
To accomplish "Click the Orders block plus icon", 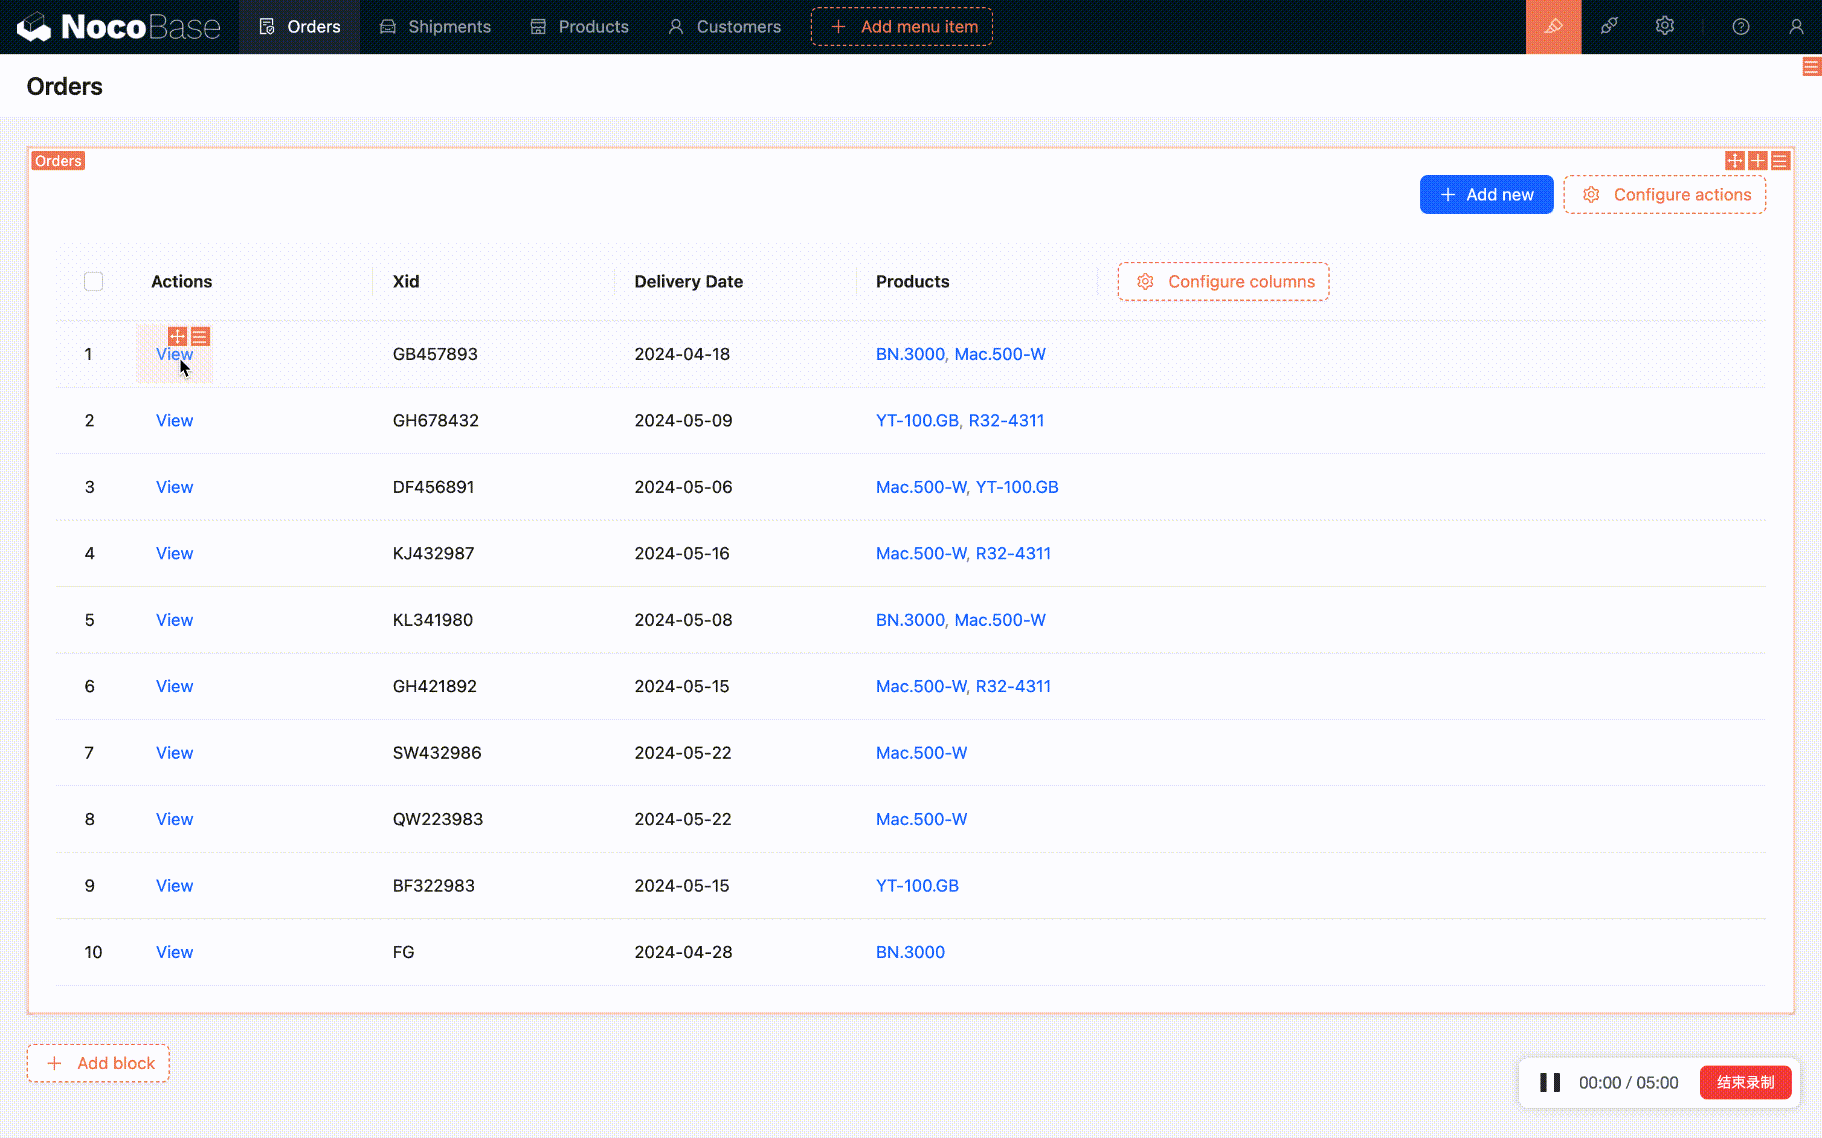I will [x=1758, y=161].
